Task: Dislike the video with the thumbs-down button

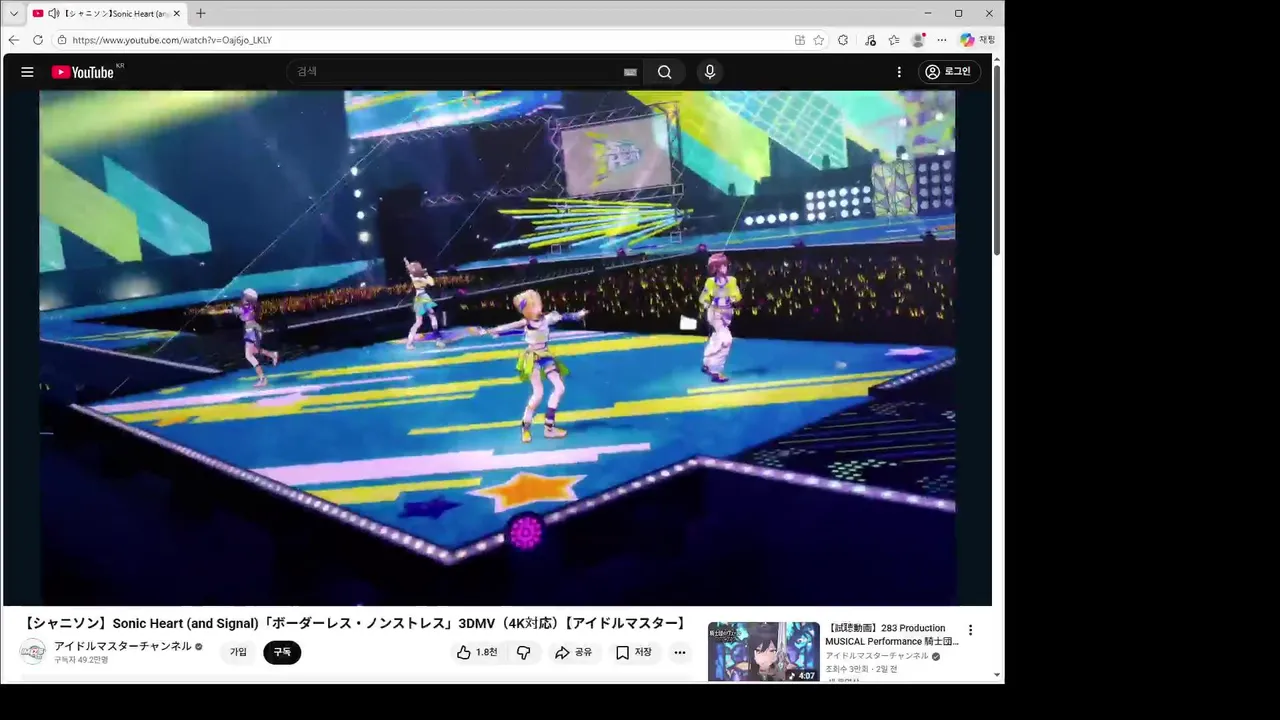Action: click(523, 652)
